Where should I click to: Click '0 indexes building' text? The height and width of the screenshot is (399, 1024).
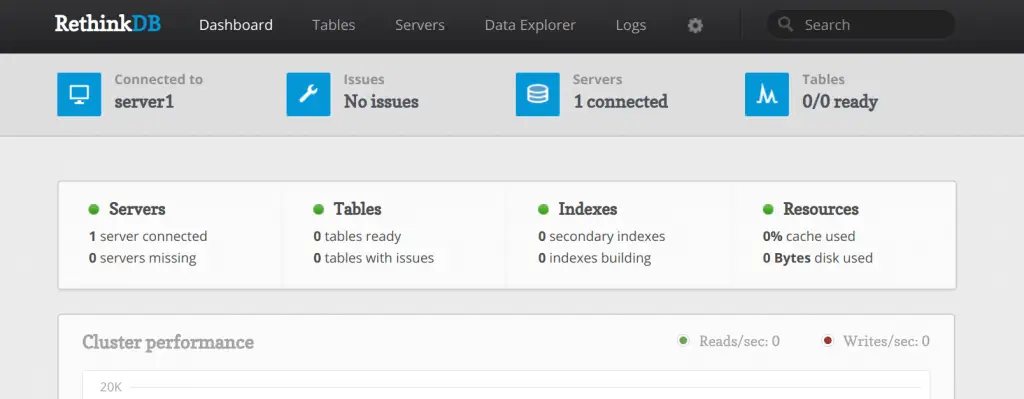594,258
